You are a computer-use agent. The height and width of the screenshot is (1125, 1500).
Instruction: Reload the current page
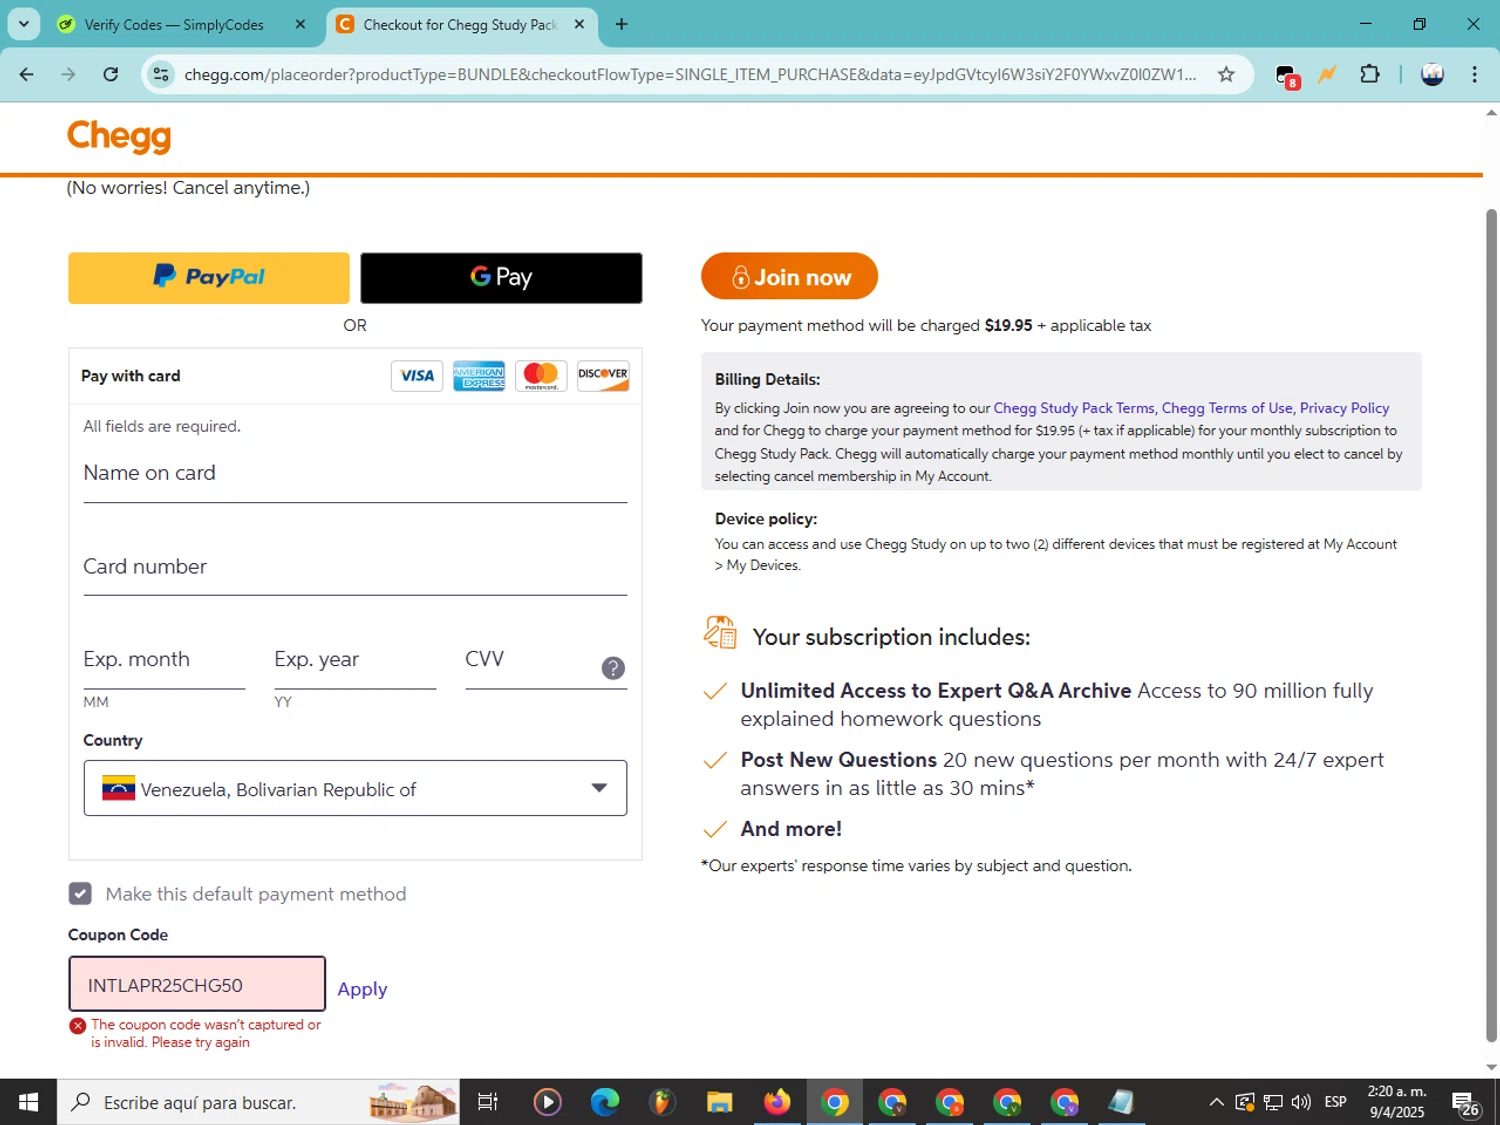point(111,74)
